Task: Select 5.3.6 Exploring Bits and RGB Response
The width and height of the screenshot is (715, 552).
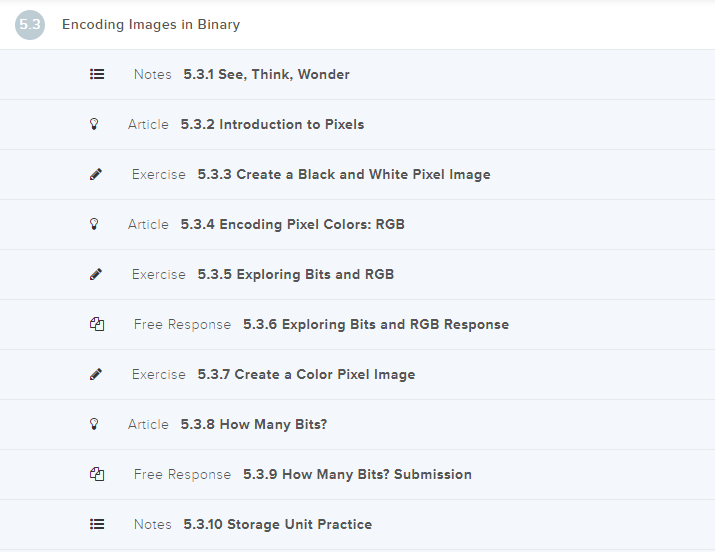Action: click(375, 324)
